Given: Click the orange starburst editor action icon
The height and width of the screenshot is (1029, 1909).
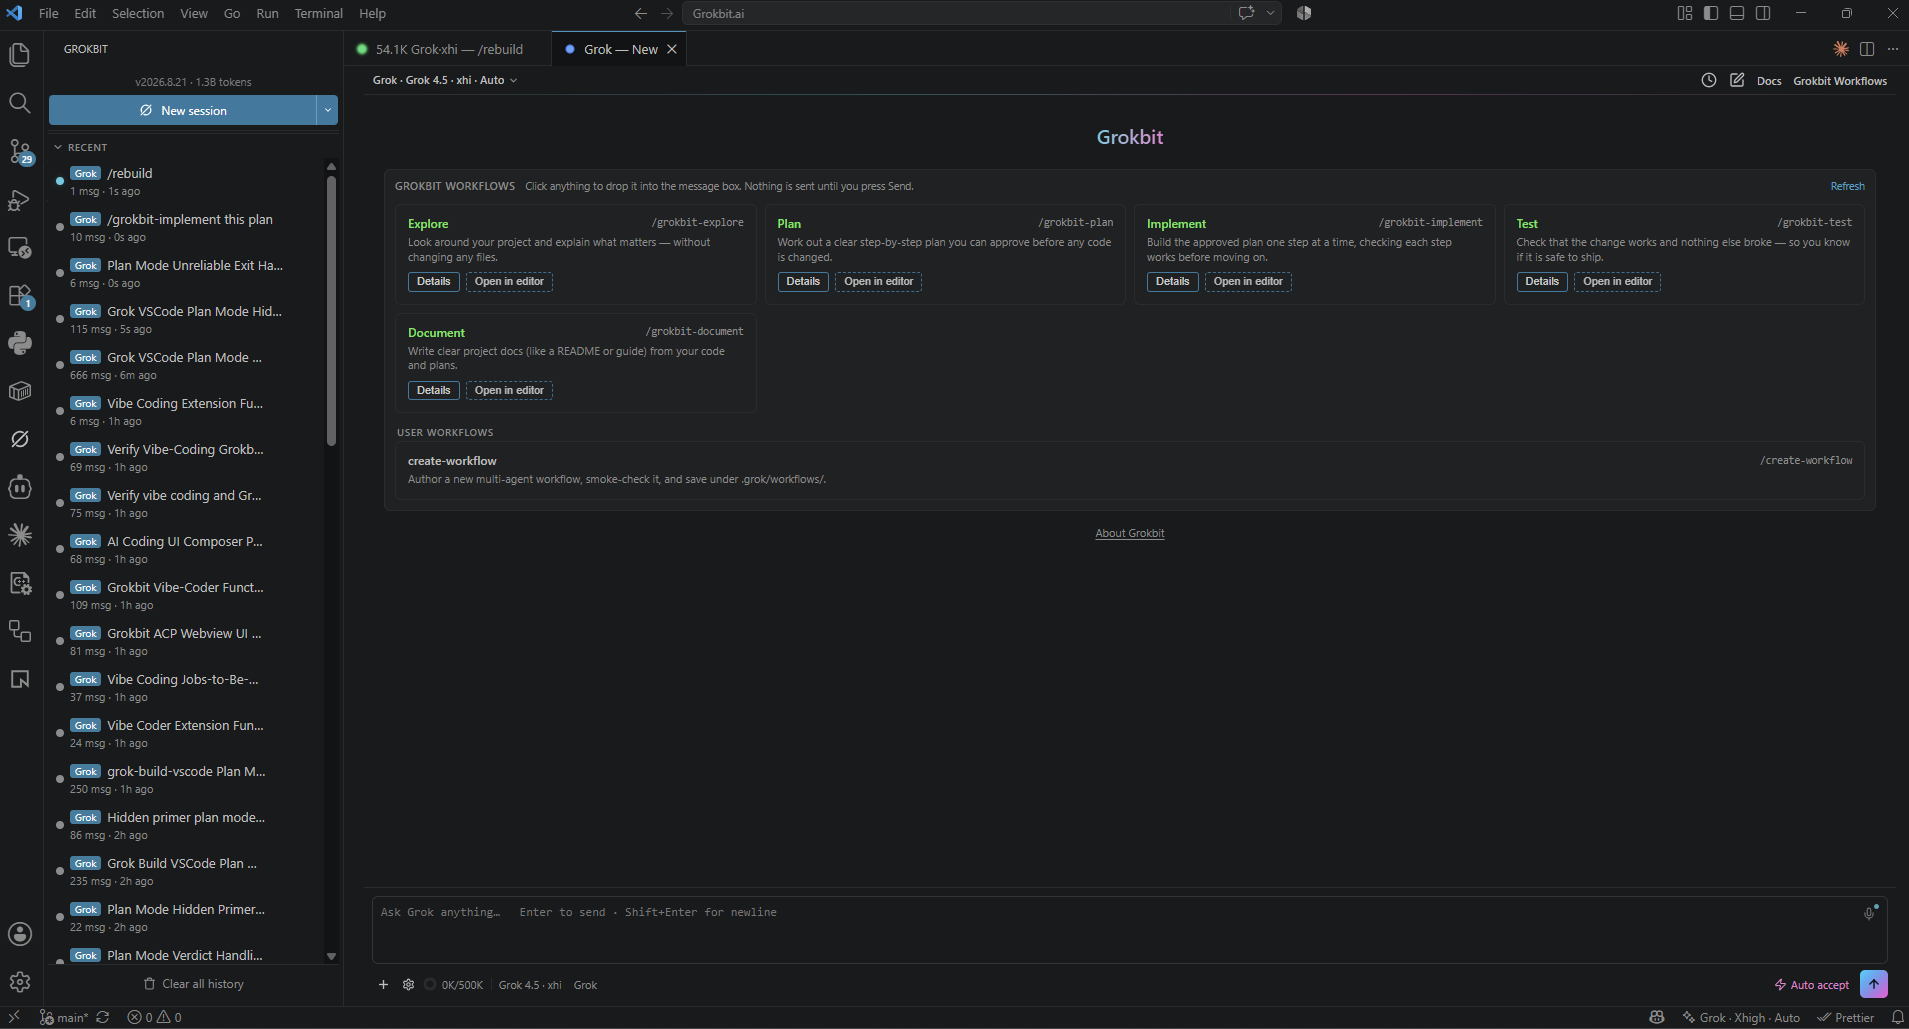Looking at the screenshot, I should 1841,49.
